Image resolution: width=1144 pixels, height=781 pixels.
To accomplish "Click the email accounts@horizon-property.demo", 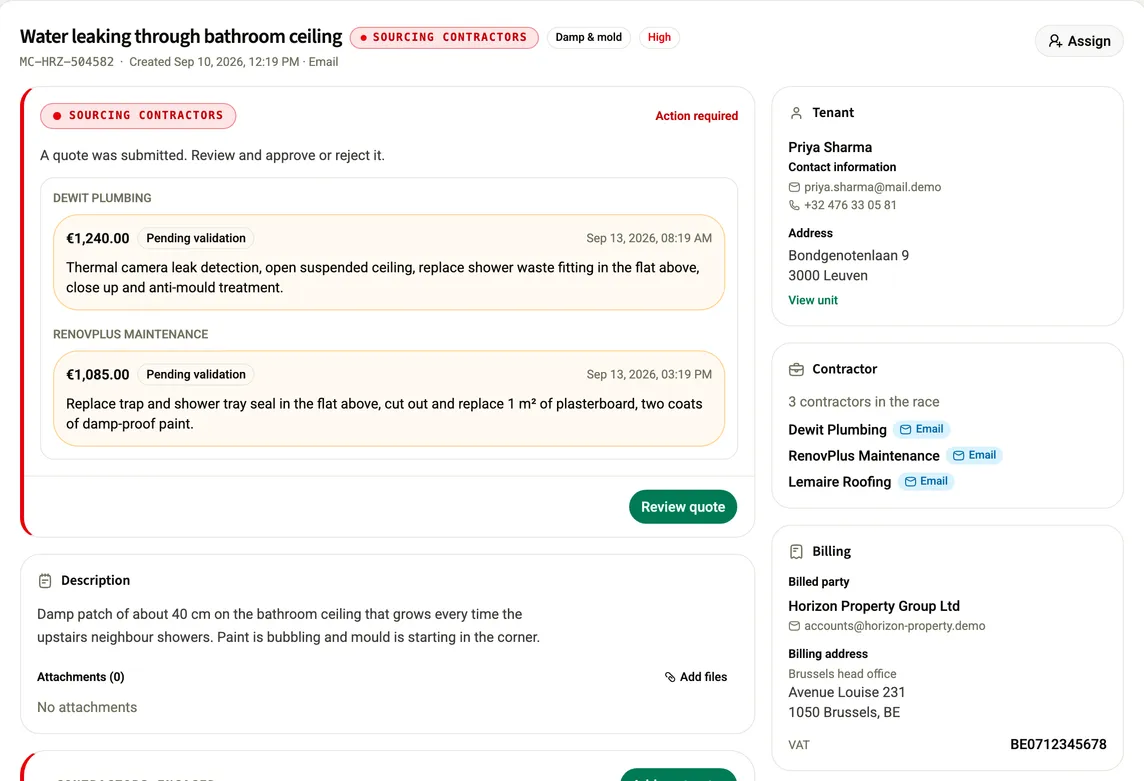I will click(894, 626).
